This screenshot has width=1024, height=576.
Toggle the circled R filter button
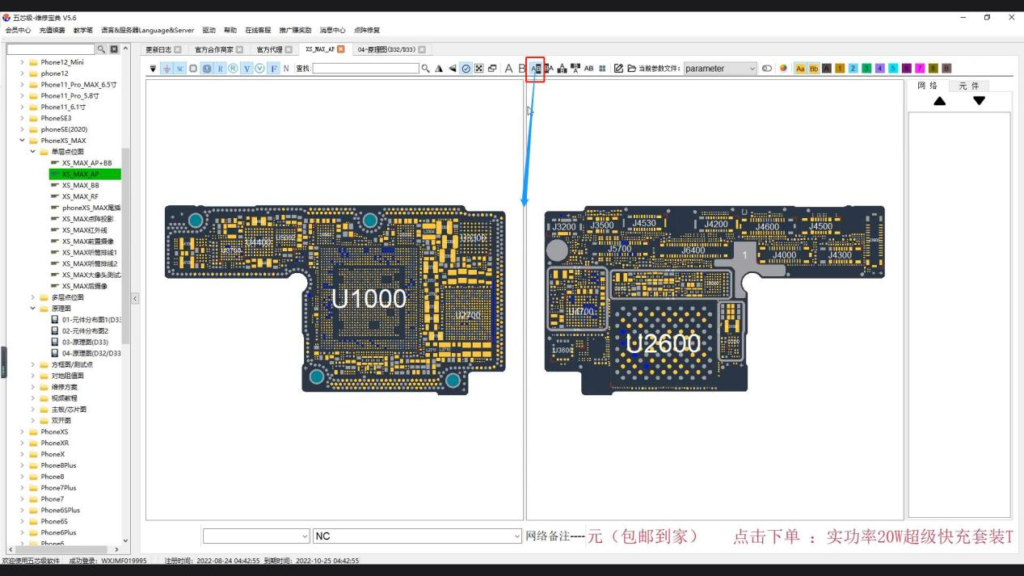tap(233, 69)
